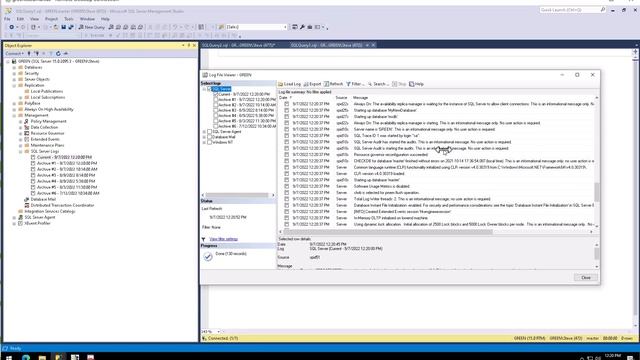
Task: Check the SQL Server Agent checkbox in Select logs
Action: tap(209, 132)
